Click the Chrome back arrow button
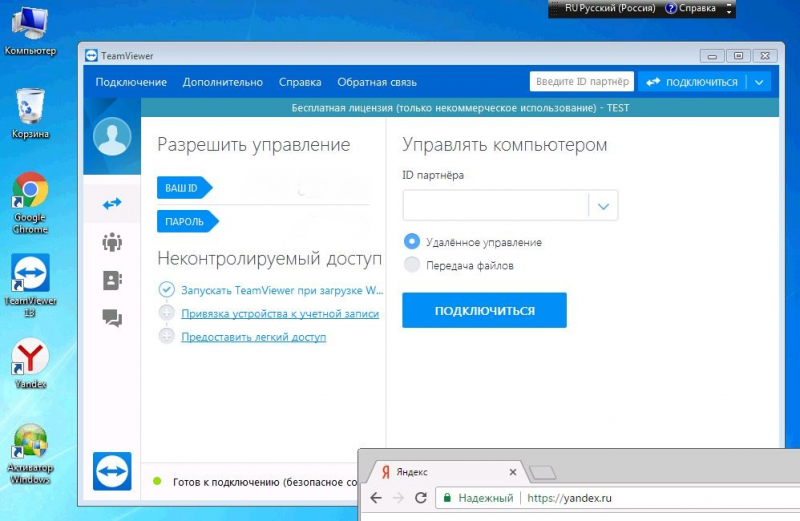The height and width of the screenshot is (521, 800). click(x=376, y=498)
